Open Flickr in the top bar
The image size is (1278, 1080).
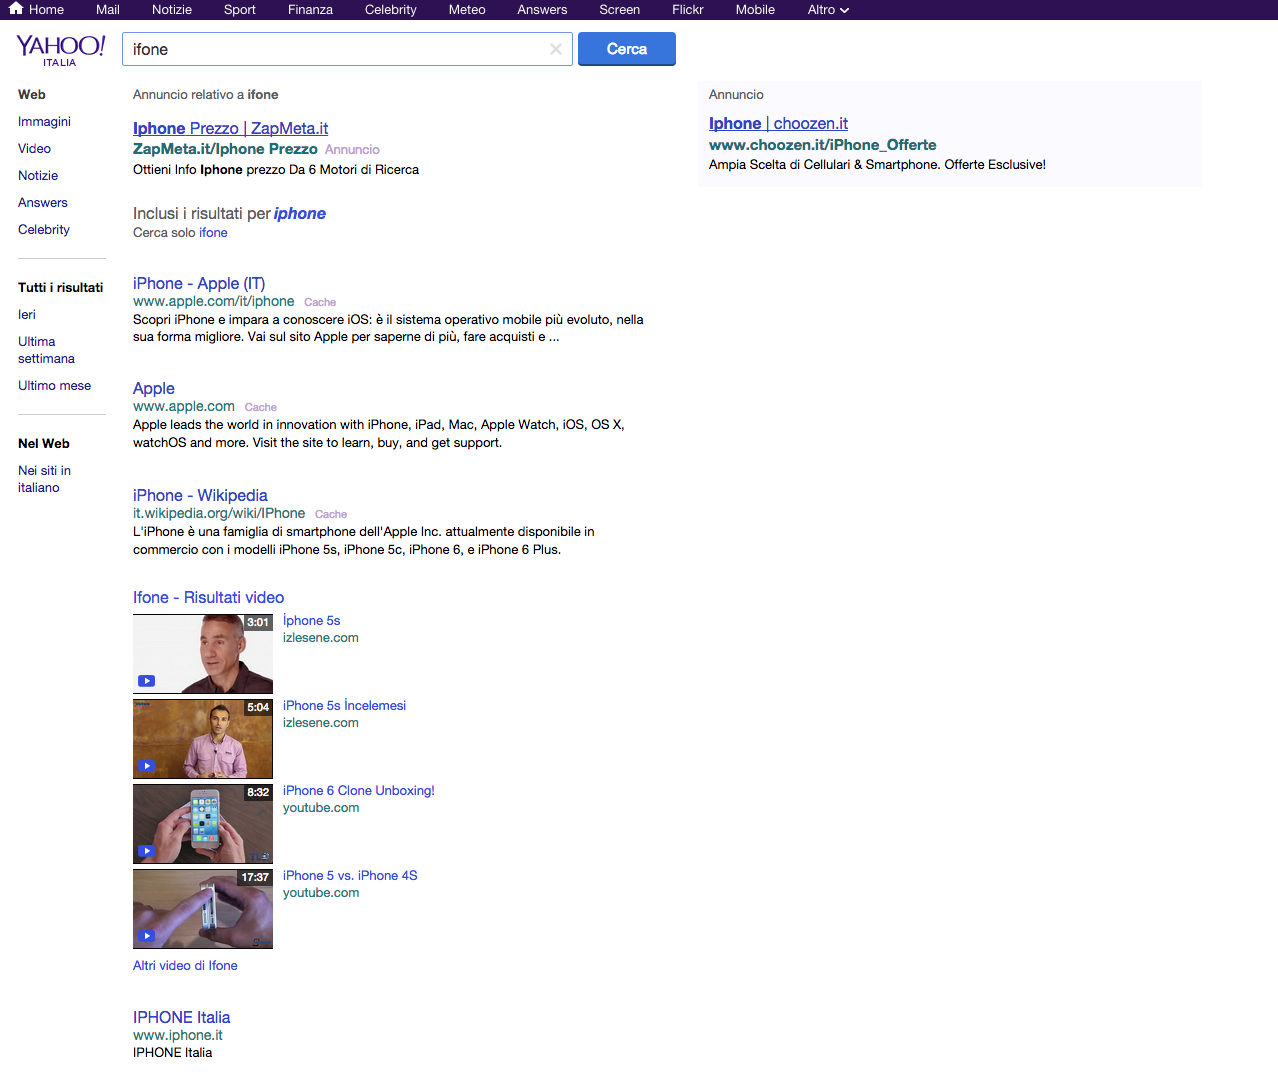point(688,10)
